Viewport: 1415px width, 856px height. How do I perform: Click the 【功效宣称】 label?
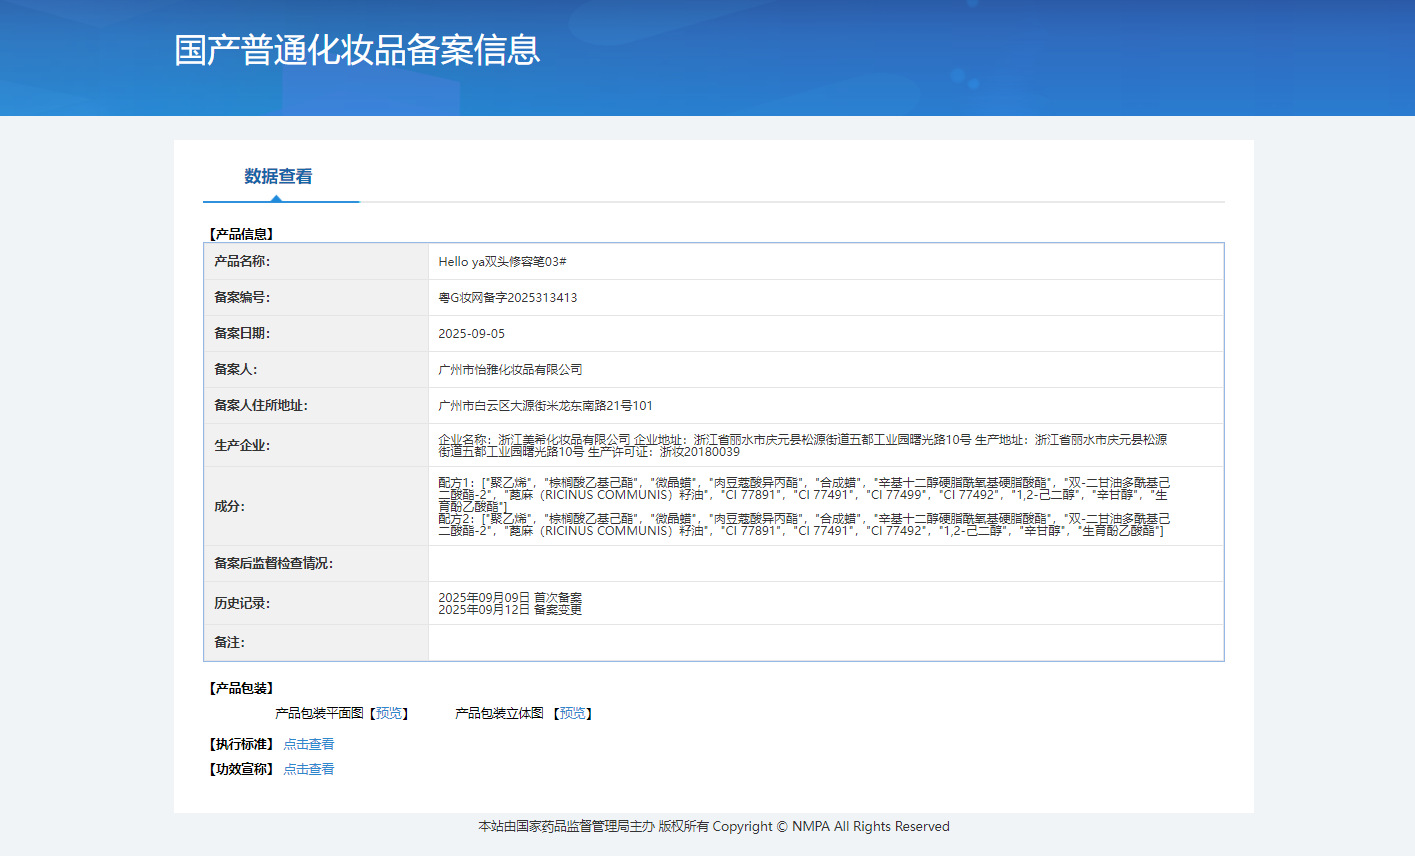[x=241, y=769]
